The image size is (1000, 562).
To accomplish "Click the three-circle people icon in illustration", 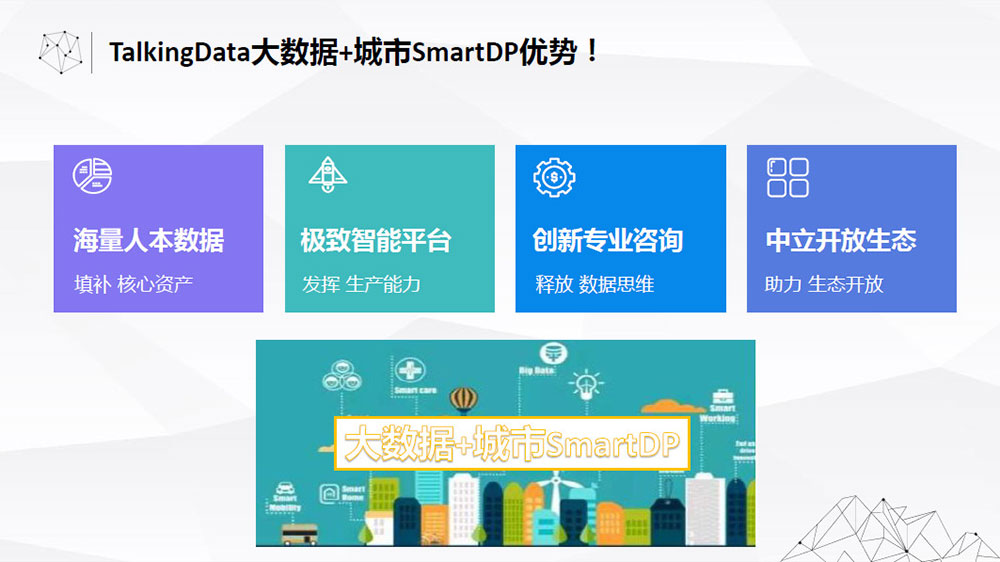I will [x=342, y=376].
